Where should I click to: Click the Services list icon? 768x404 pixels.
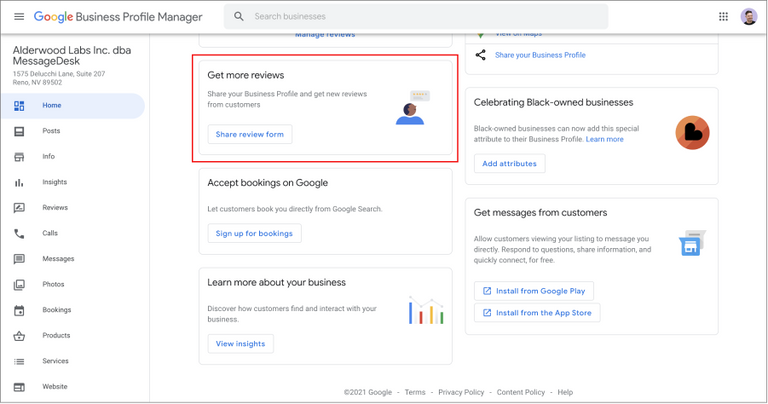[19, 361]
